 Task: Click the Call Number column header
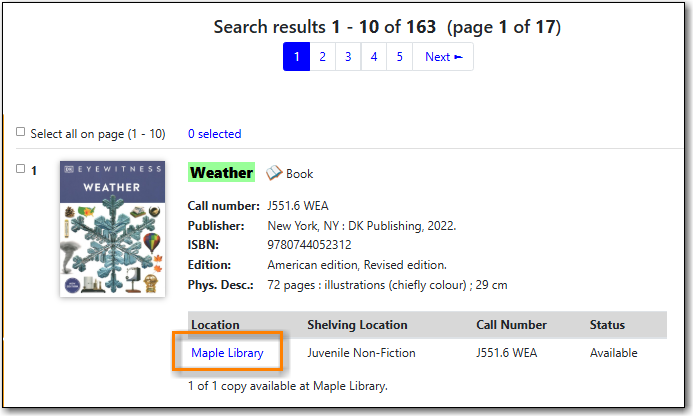(511, 325)
